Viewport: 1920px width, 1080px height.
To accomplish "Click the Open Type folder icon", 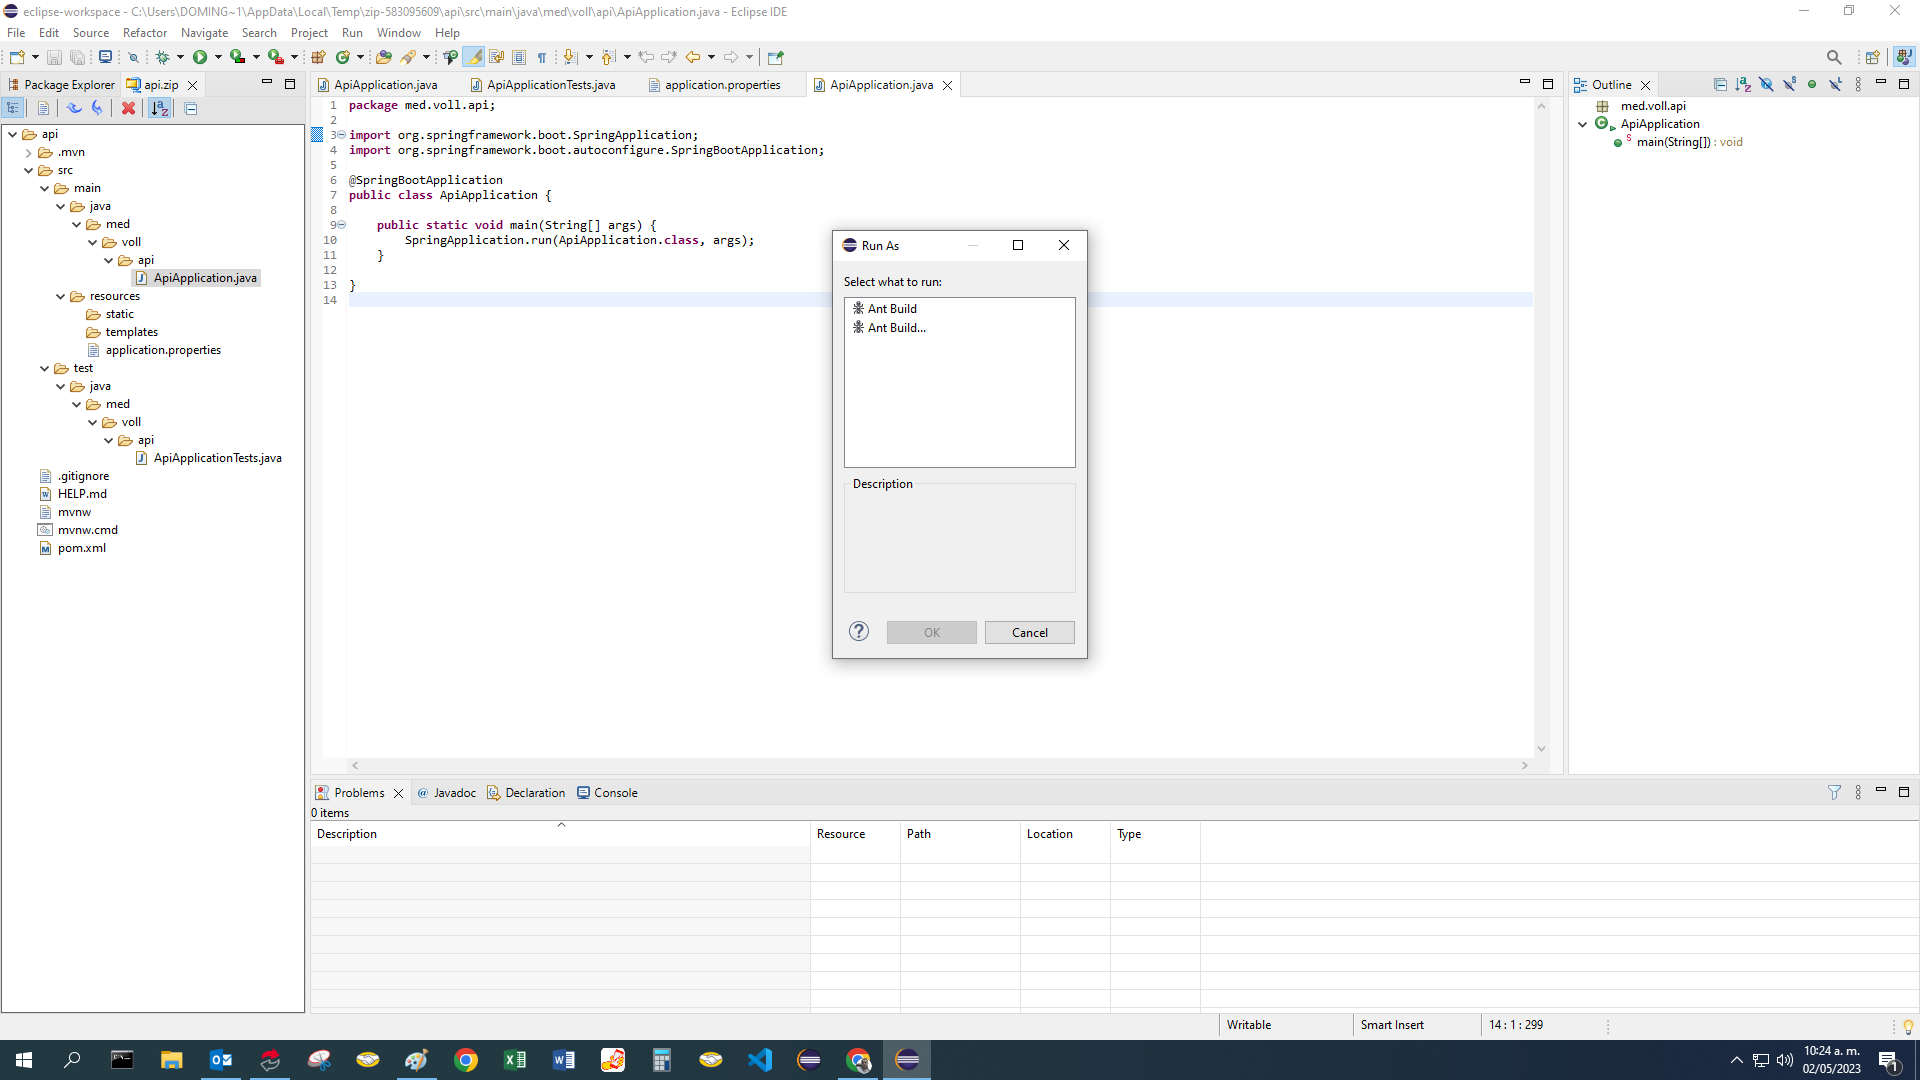I will click(384, 57).
